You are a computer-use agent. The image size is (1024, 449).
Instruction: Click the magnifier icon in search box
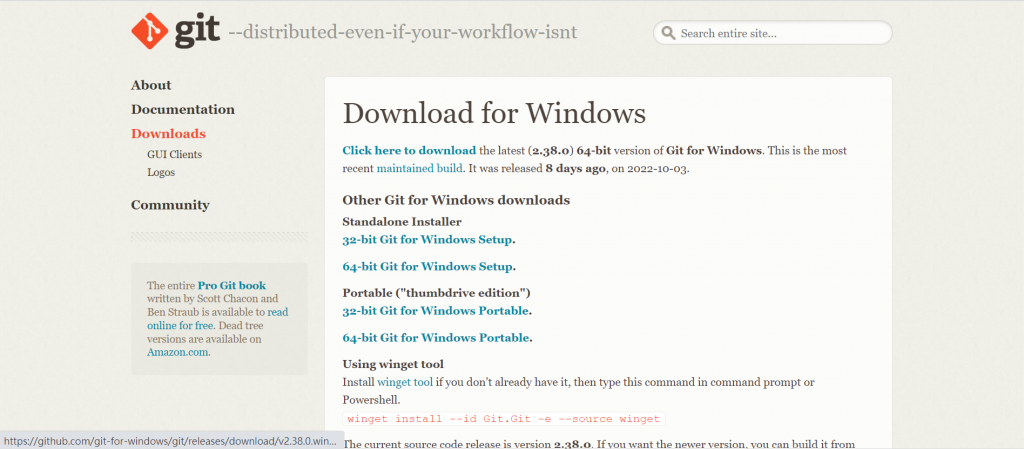click(x=668, y=33)
